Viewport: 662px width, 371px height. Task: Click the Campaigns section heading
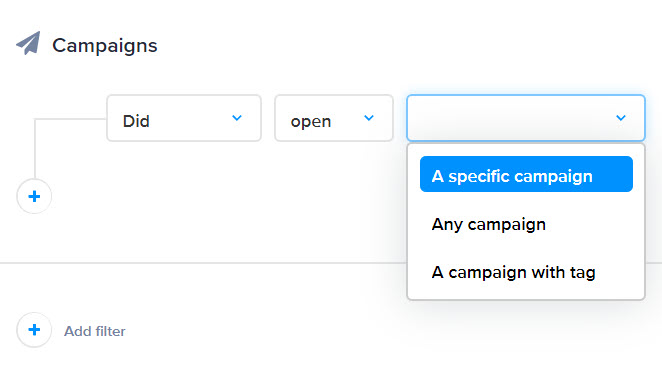(105, 46)
